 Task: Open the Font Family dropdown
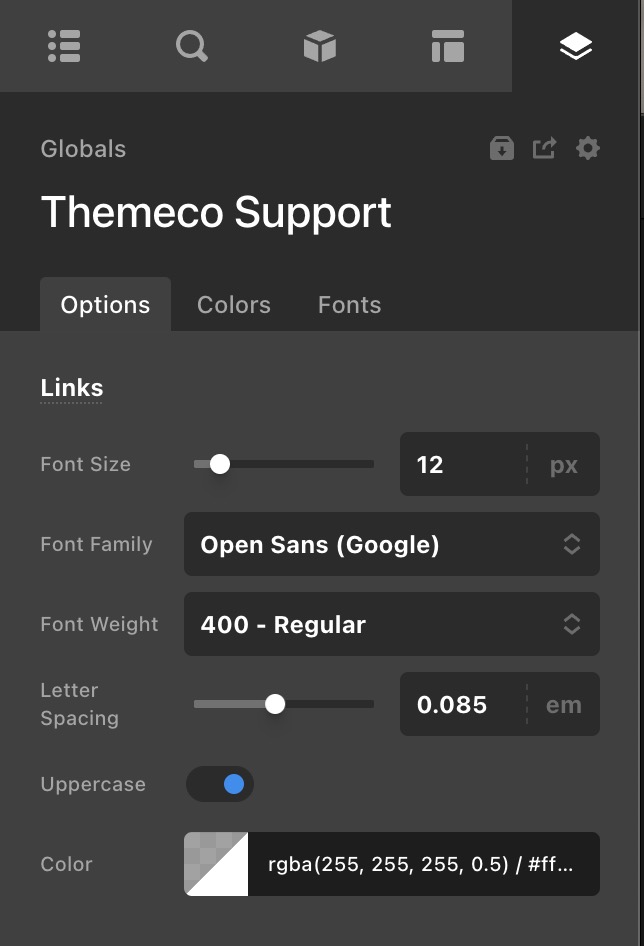[x=391, y=544]
